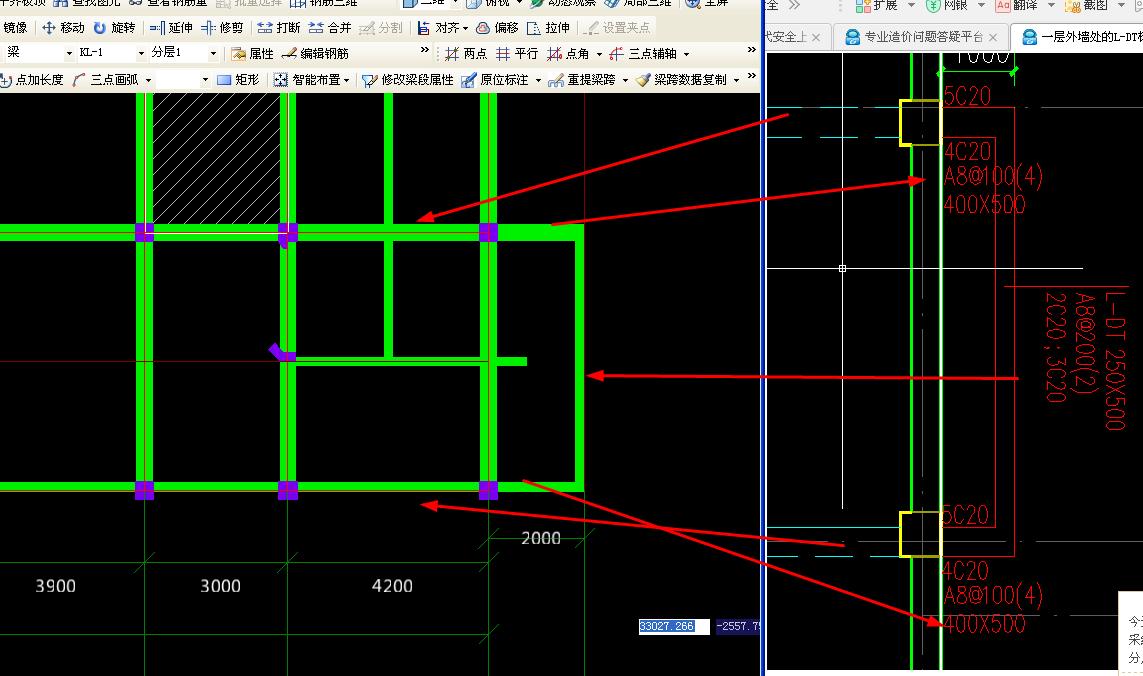Expand the Three-Point Arc (三点画弧) dropdown arrow

(149, 80)
